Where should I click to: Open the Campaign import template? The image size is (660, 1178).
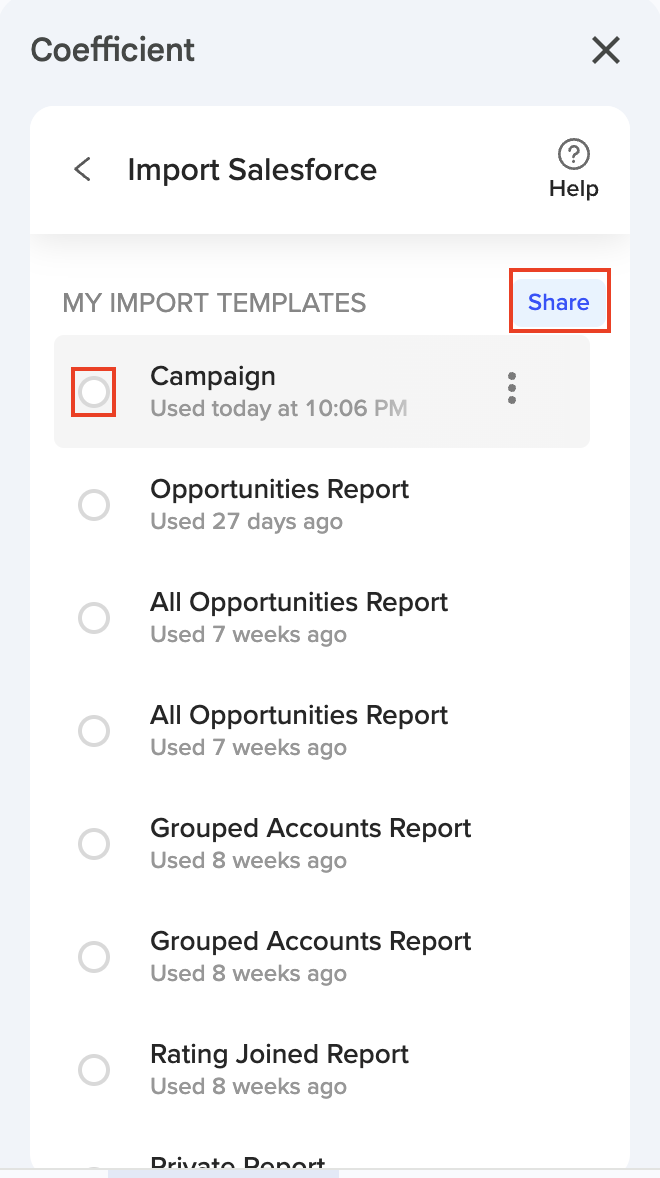click(x=212, y=377)
